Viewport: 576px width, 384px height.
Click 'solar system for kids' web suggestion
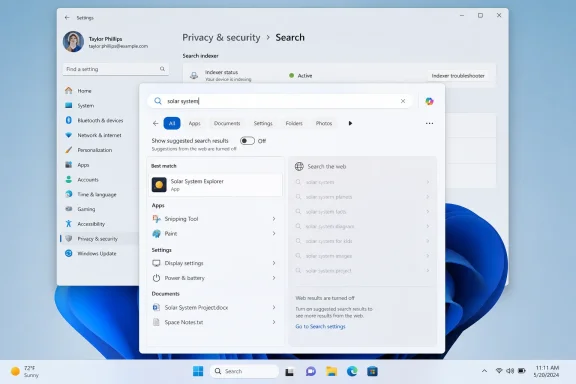[363, 241]
